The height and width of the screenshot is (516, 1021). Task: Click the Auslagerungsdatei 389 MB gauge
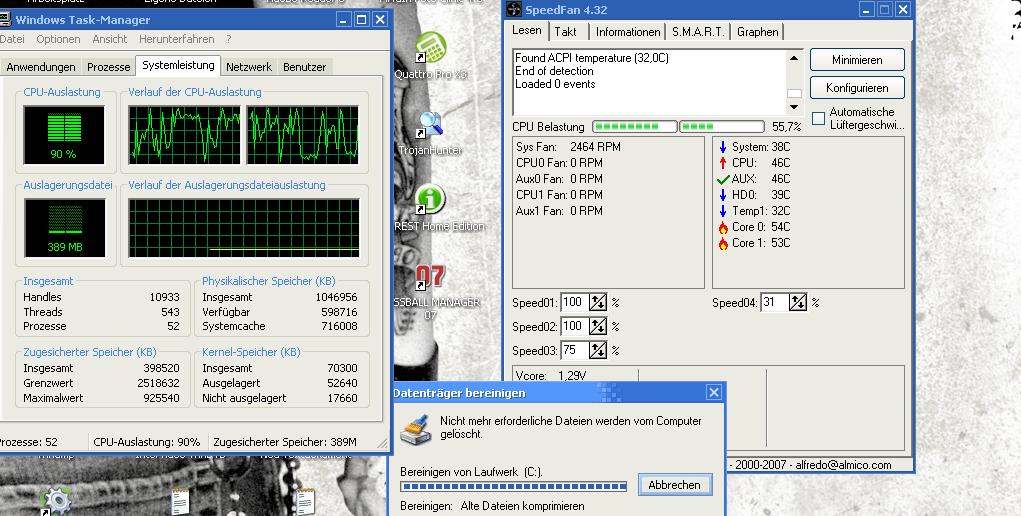click(64, 228)
